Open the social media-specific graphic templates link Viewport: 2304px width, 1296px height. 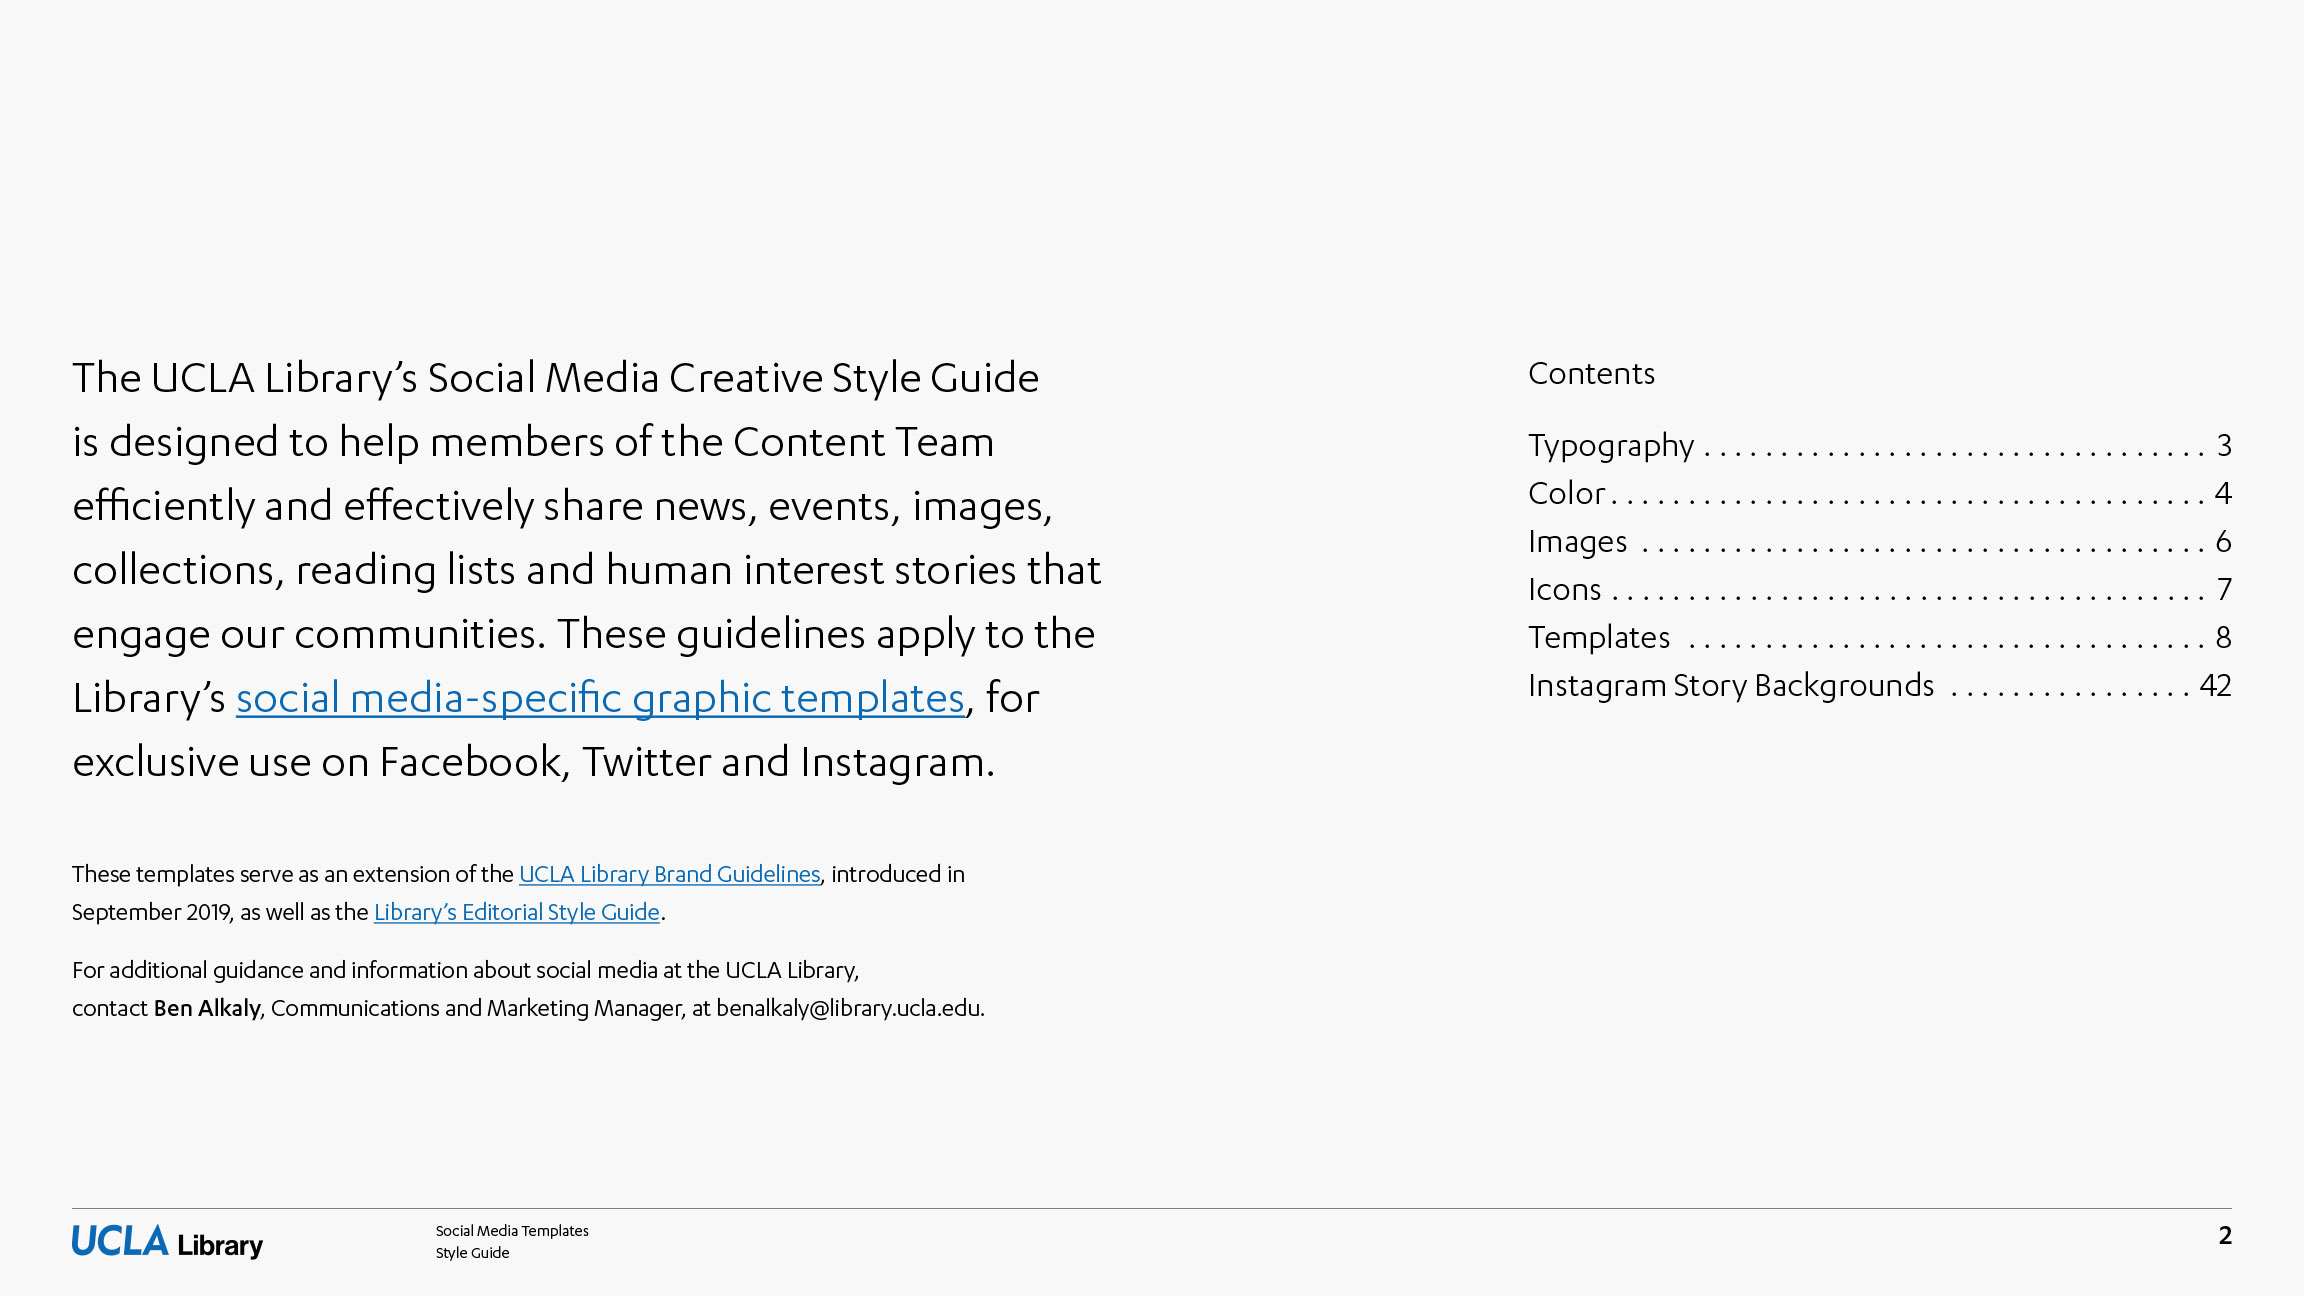[600, 698]
